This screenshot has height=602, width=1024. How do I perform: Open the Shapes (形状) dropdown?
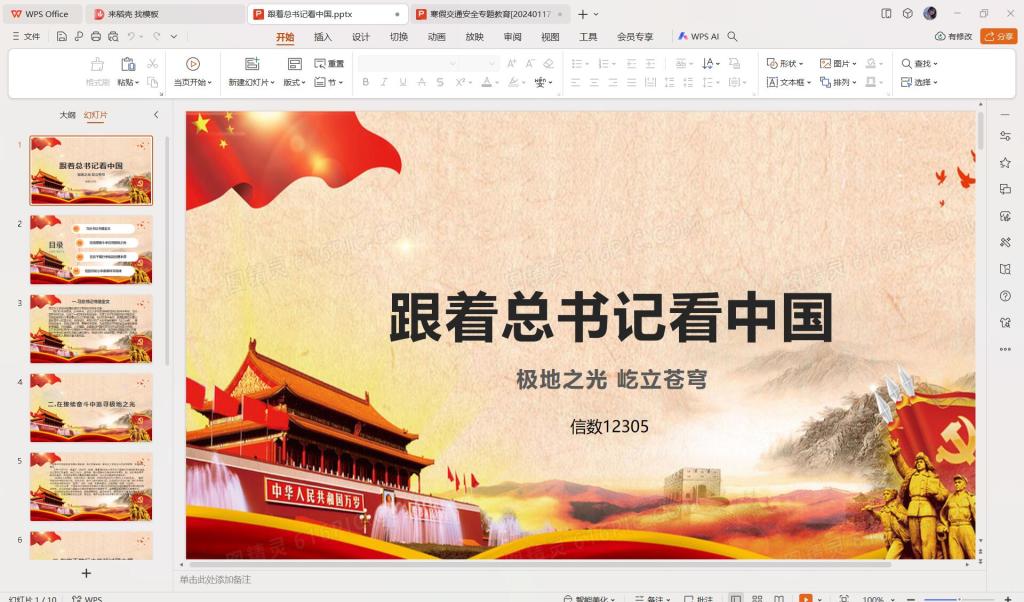pyautogui.click(x=787, y=63)
